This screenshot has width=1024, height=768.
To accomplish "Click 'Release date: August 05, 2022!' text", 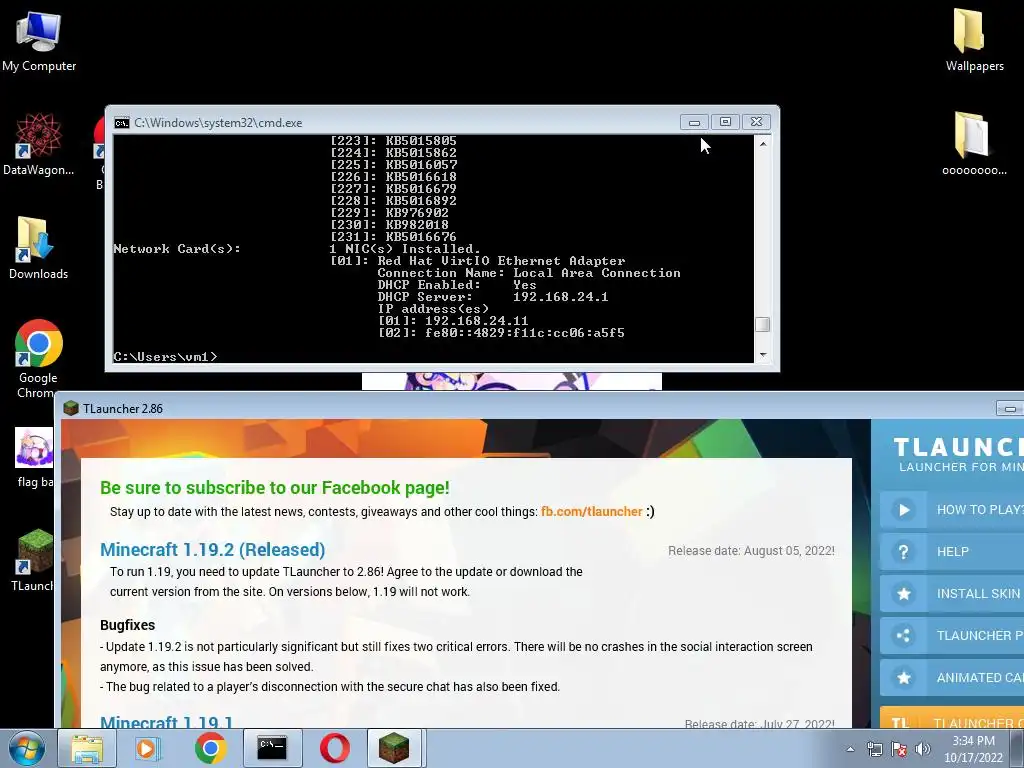I will (751, 551).
